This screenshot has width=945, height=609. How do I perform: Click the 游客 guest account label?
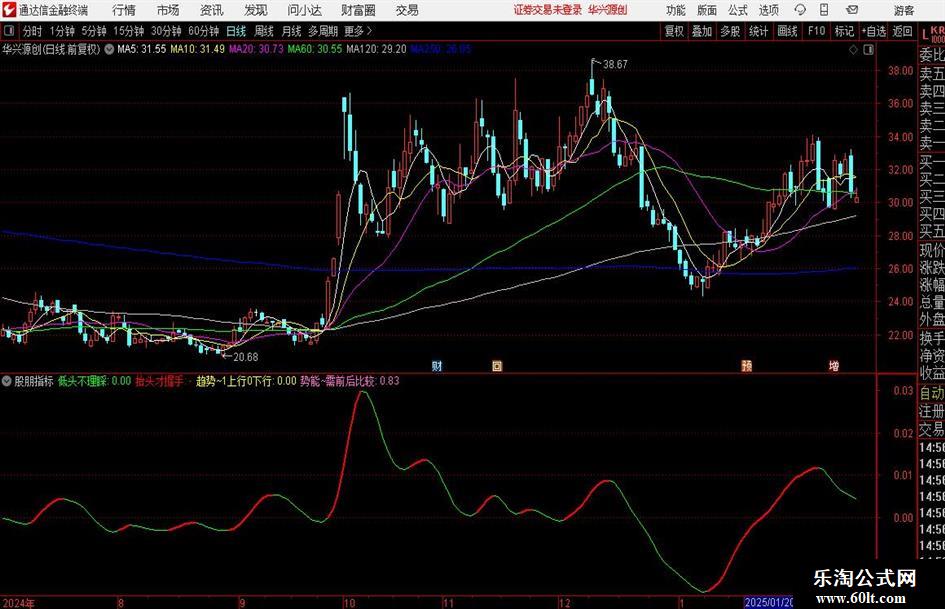pyautogui.click(x=903, y=10)
